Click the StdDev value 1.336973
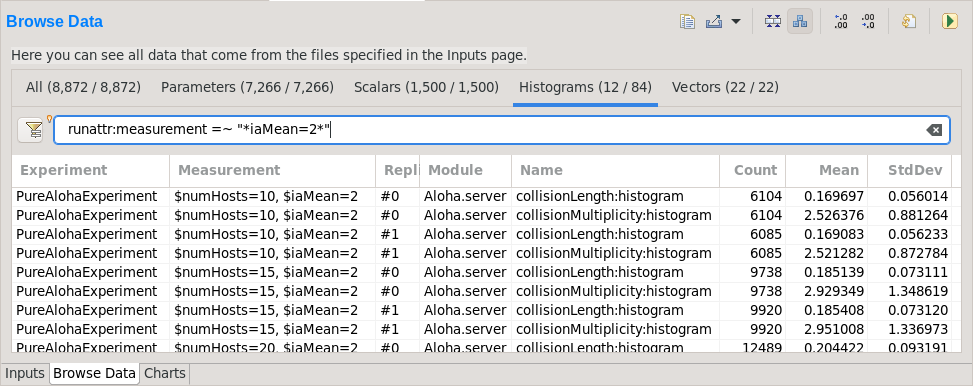This screenshot has height=386, width=973. (918, 330)
